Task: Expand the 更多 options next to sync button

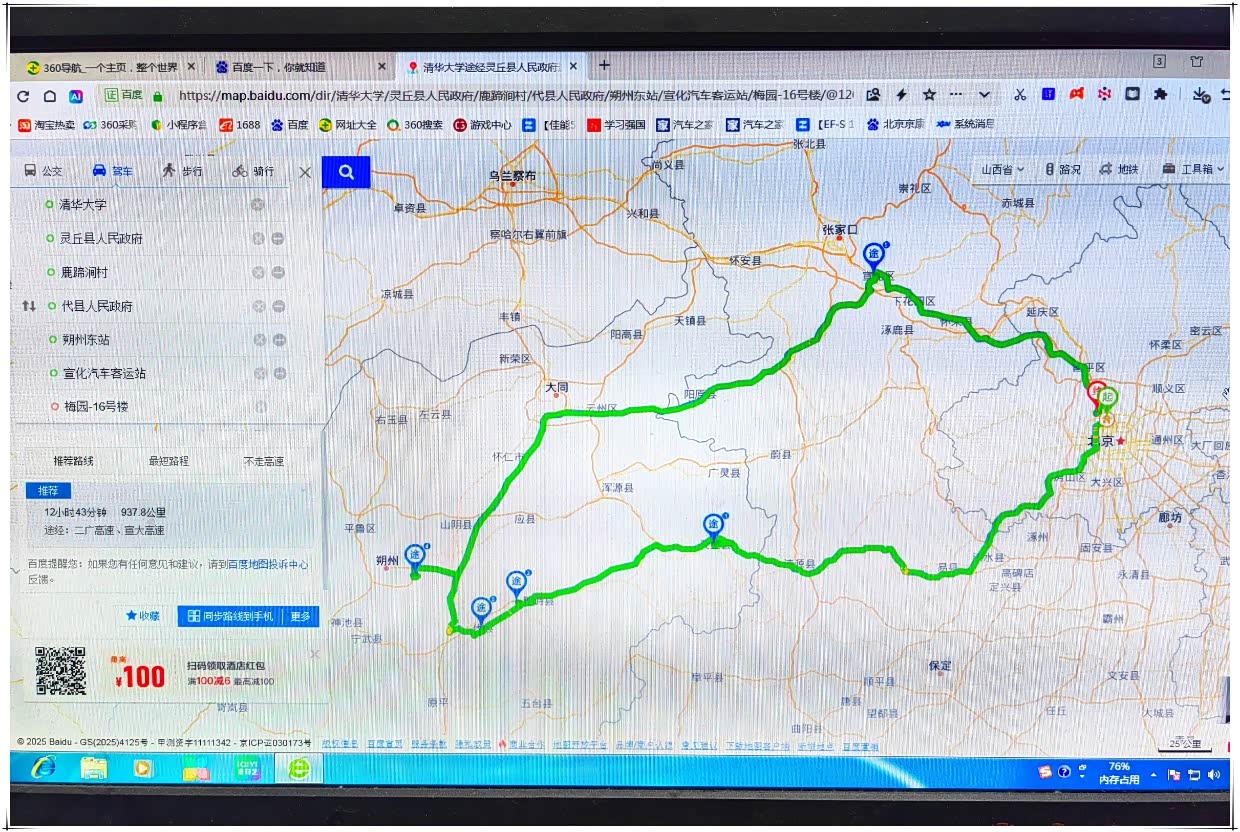Action: click(x=301, y=616)
